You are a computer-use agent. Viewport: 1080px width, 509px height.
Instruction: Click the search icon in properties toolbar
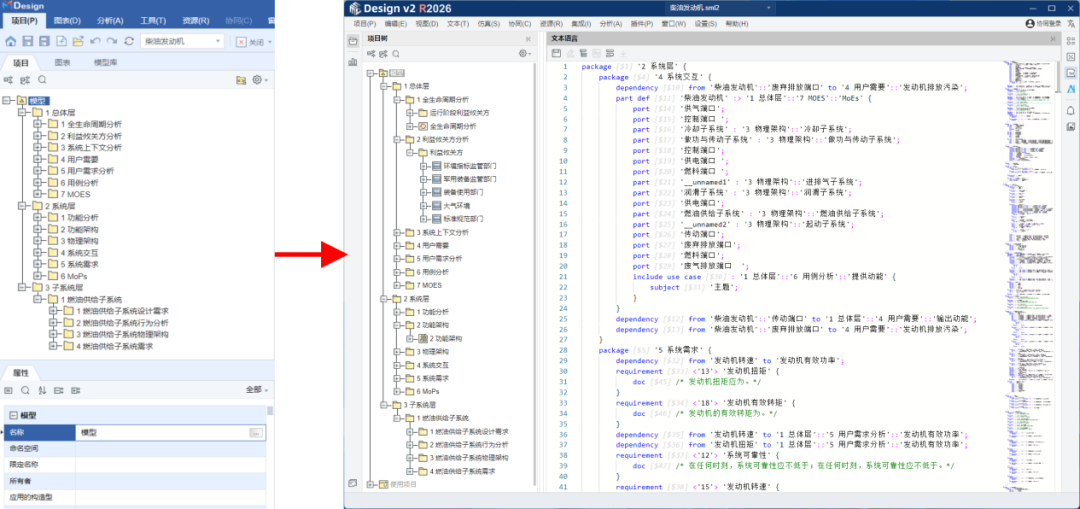tap(25, 391)
